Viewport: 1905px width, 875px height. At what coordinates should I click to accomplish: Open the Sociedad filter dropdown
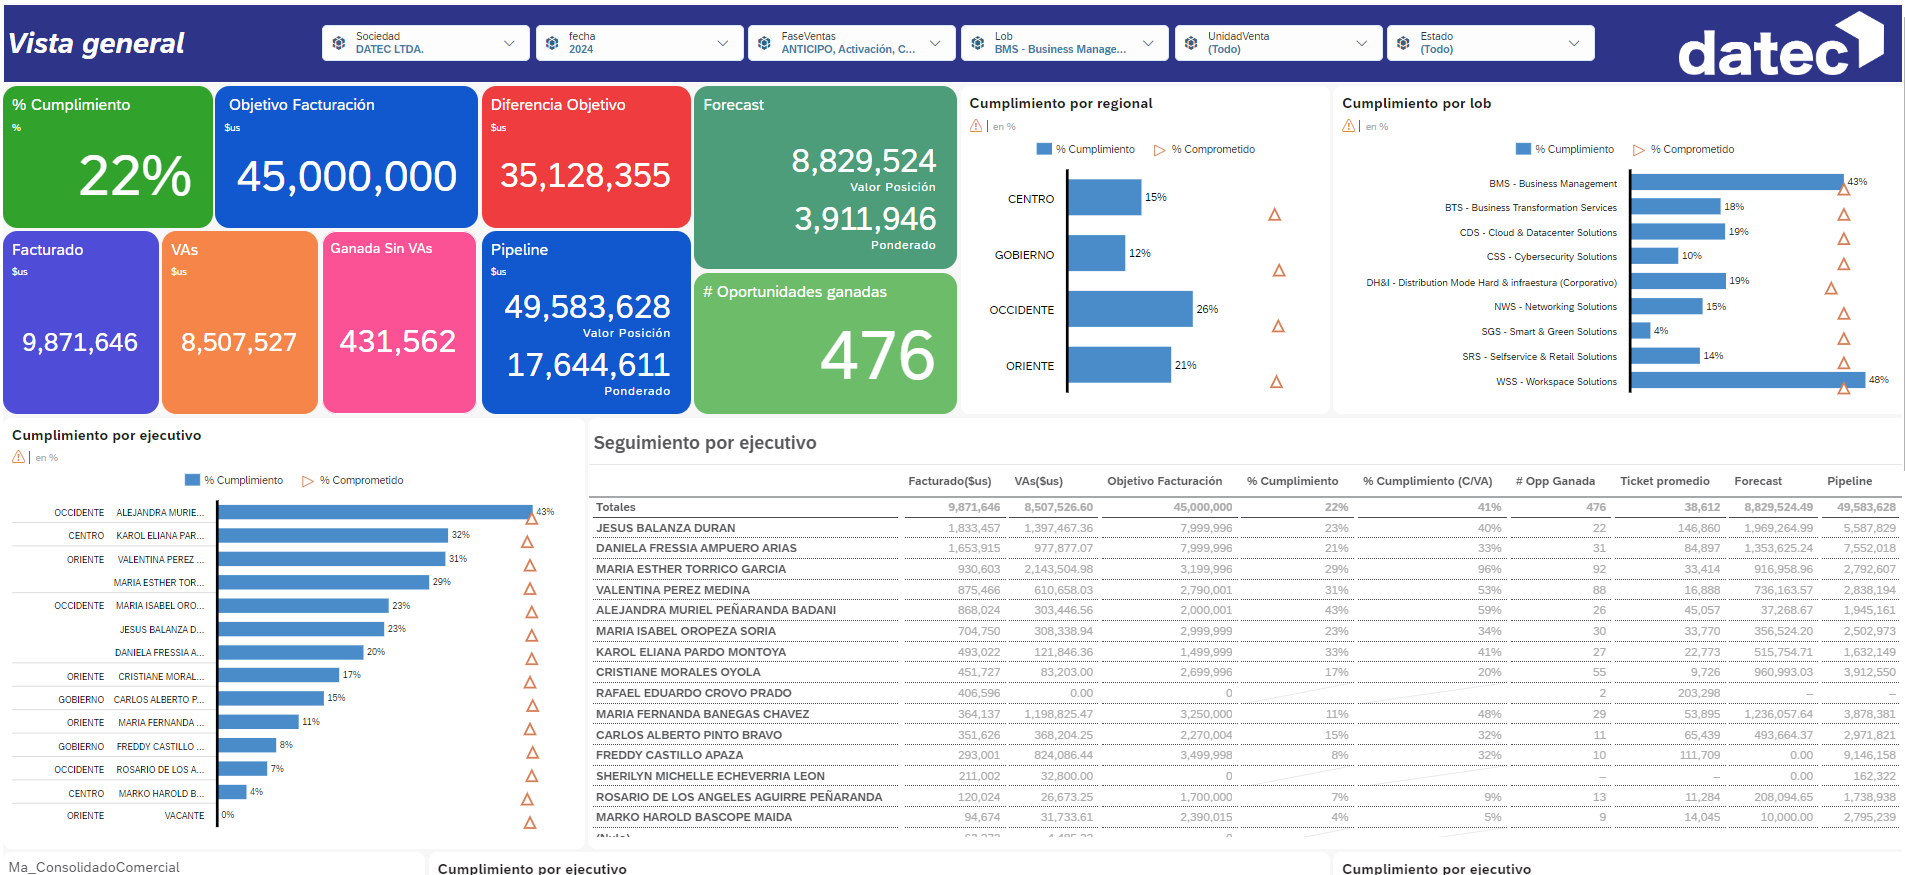427,43
